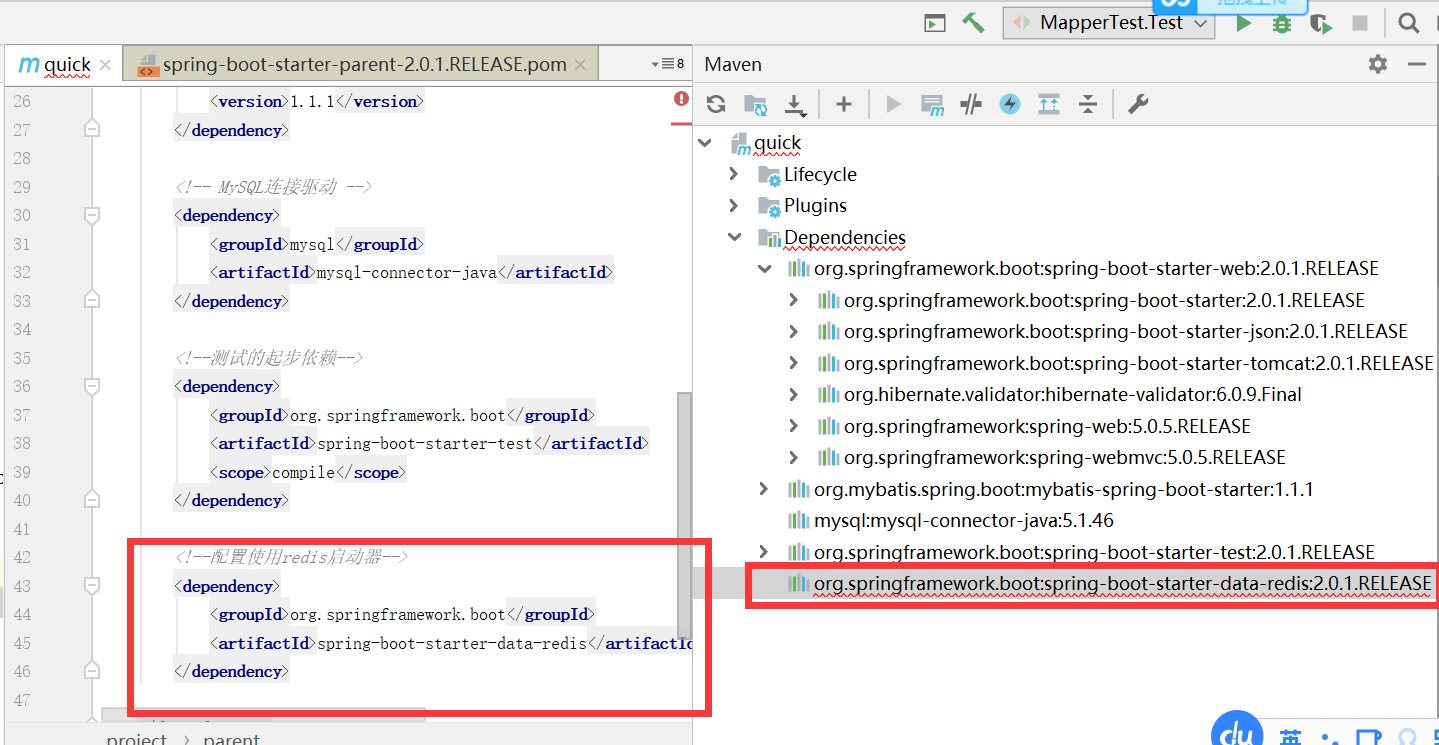The image size is (1439, 745).
Task: Execute Maven goal icon
Action: pyautogui.click(x=933, y=104)
